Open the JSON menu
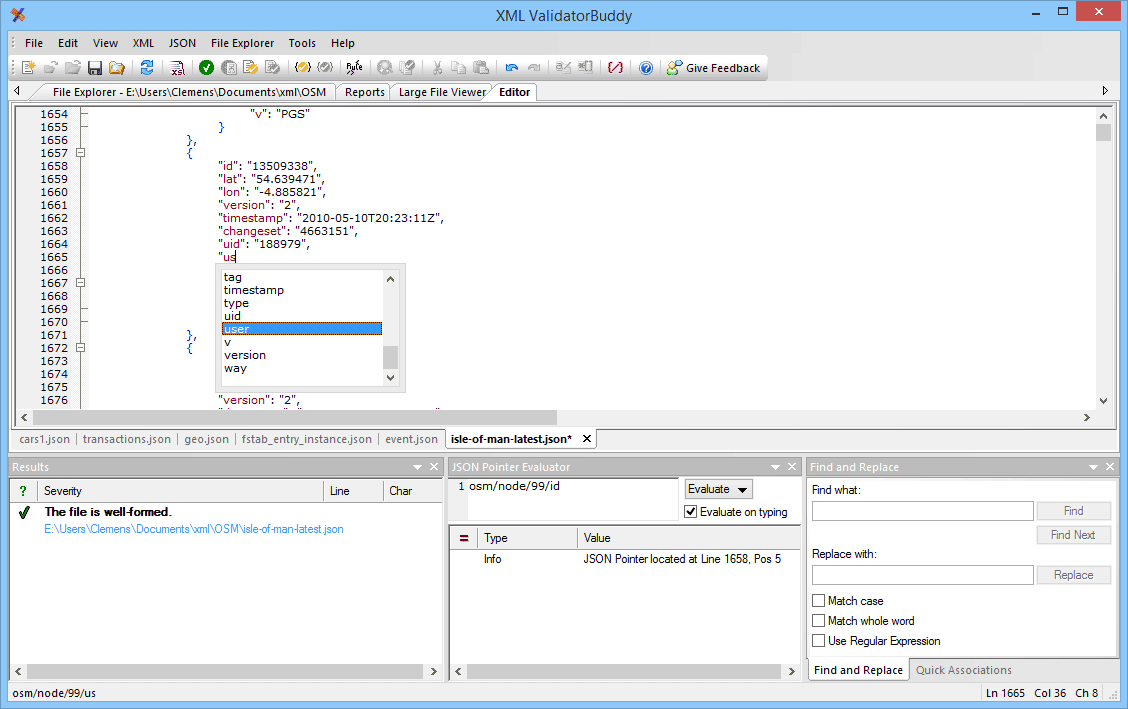This screenshot has height=709, width=1128. [182, 43]
